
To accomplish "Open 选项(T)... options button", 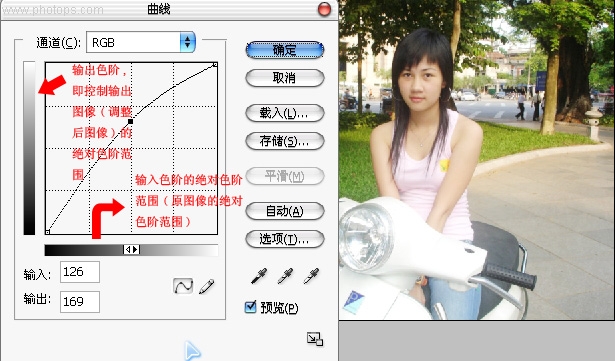I will tap(285, 239).
